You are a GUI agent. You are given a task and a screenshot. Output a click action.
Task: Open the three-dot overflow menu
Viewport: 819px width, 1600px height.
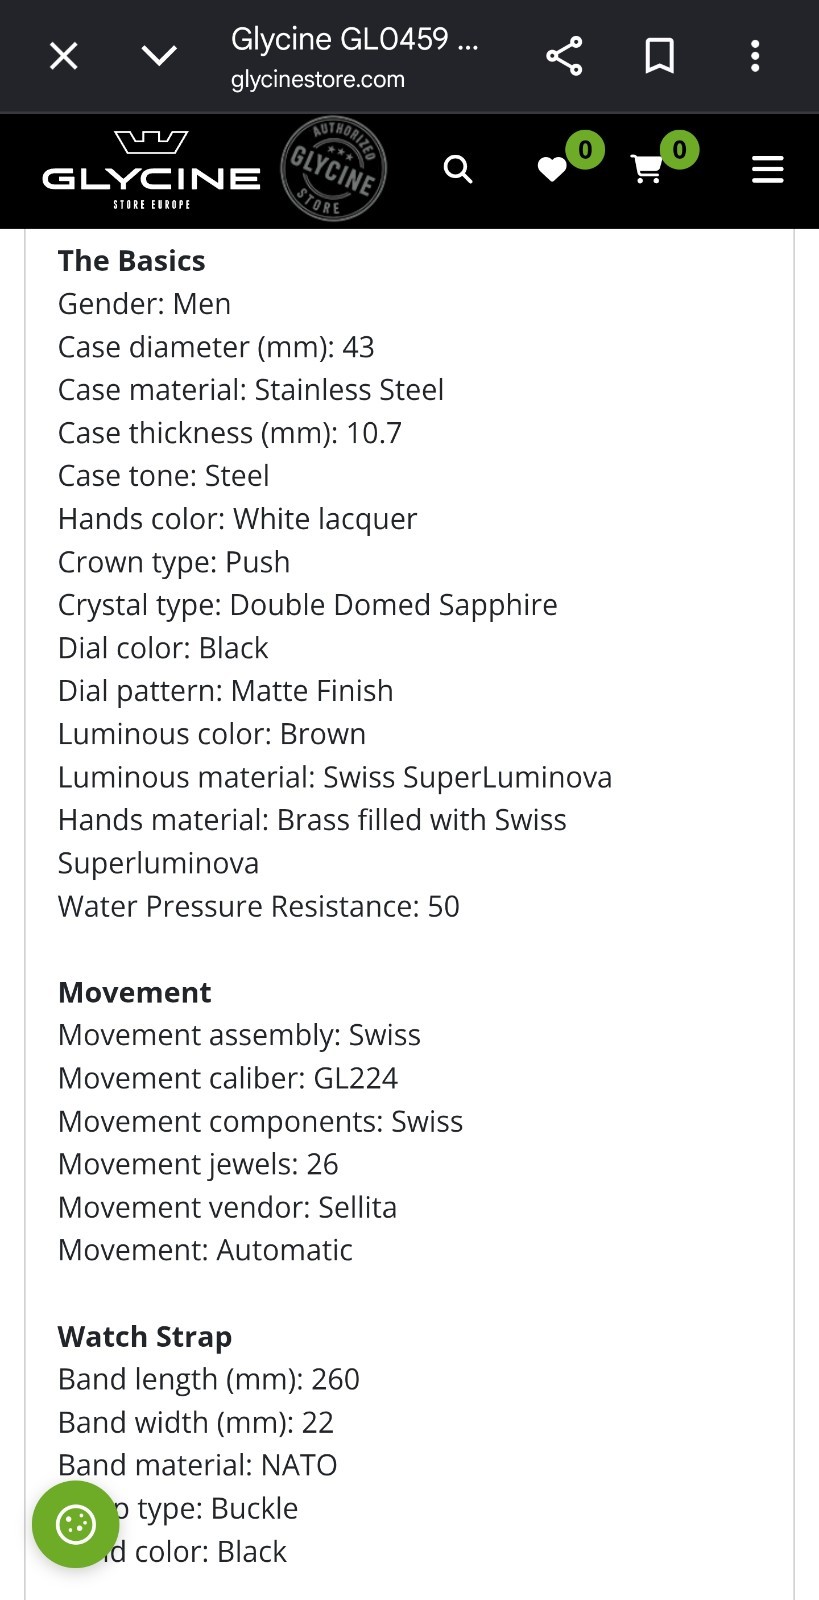click(755, 56)
